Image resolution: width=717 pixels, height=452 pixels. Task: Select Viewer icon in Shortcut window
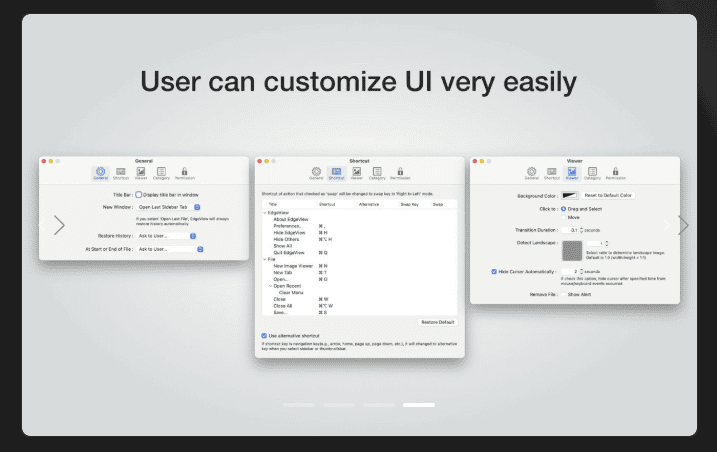point(357,173)
